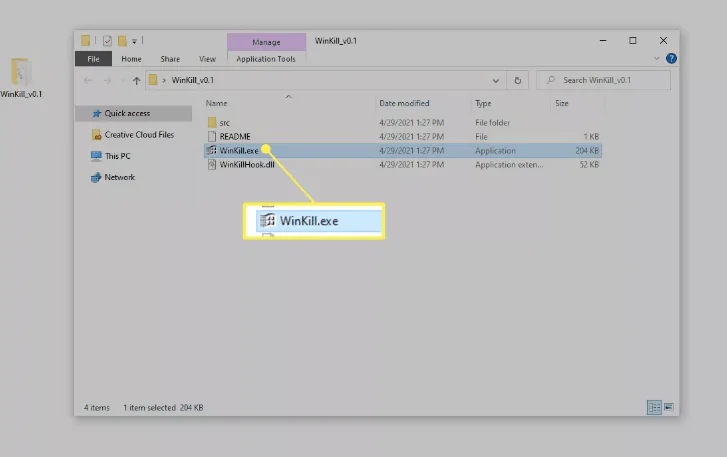Select the src folder row
This screenshot has width=727, height=457.
coord(402,123)
